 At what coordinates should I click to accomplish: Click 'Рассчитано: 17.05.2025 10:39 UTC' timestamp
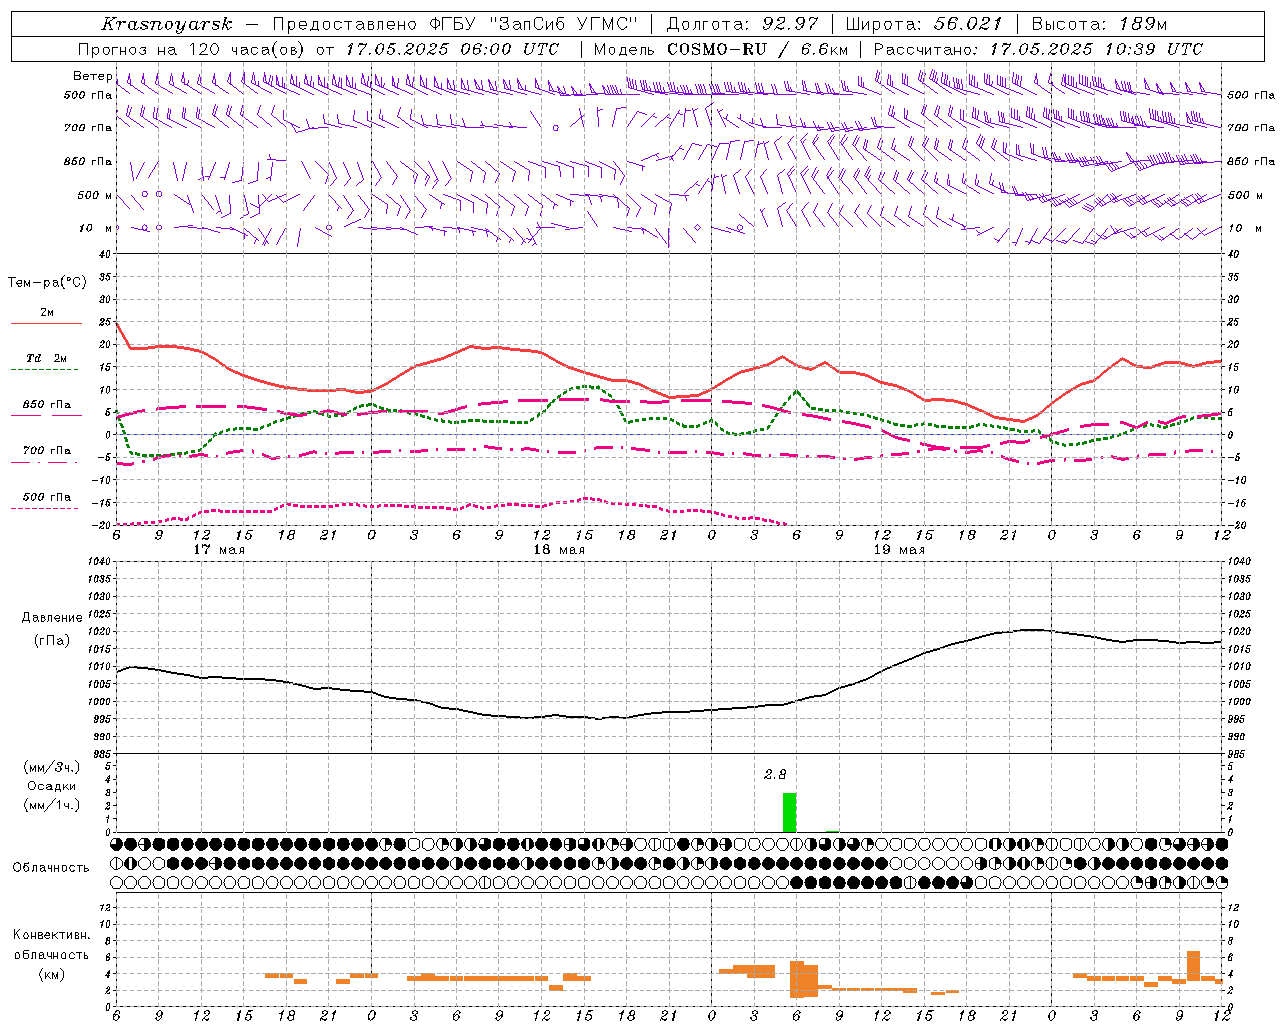[1038, 49]
